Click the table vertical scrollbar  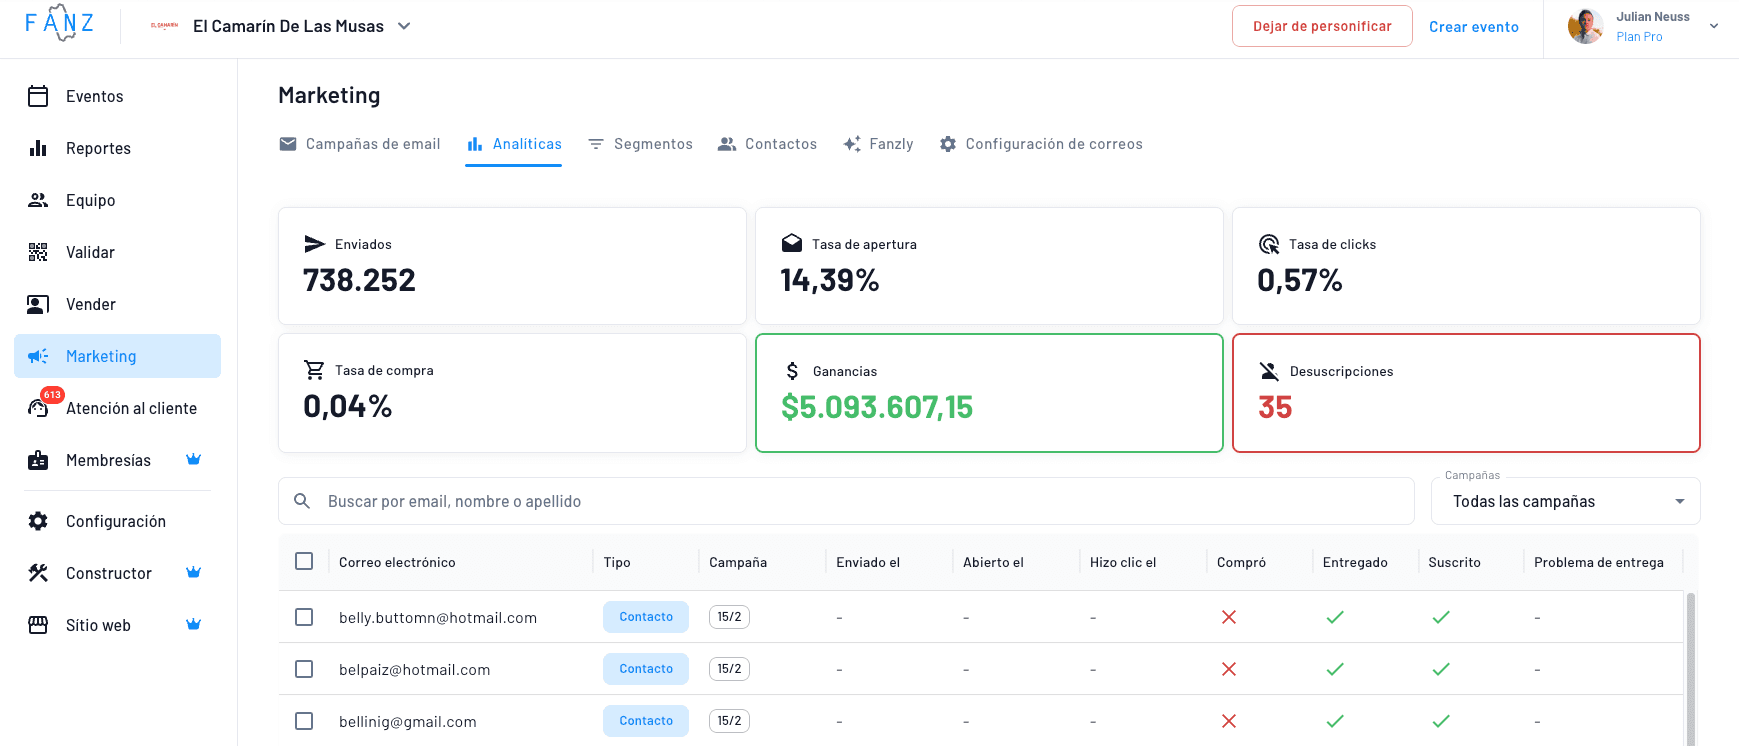[1691, 668]
